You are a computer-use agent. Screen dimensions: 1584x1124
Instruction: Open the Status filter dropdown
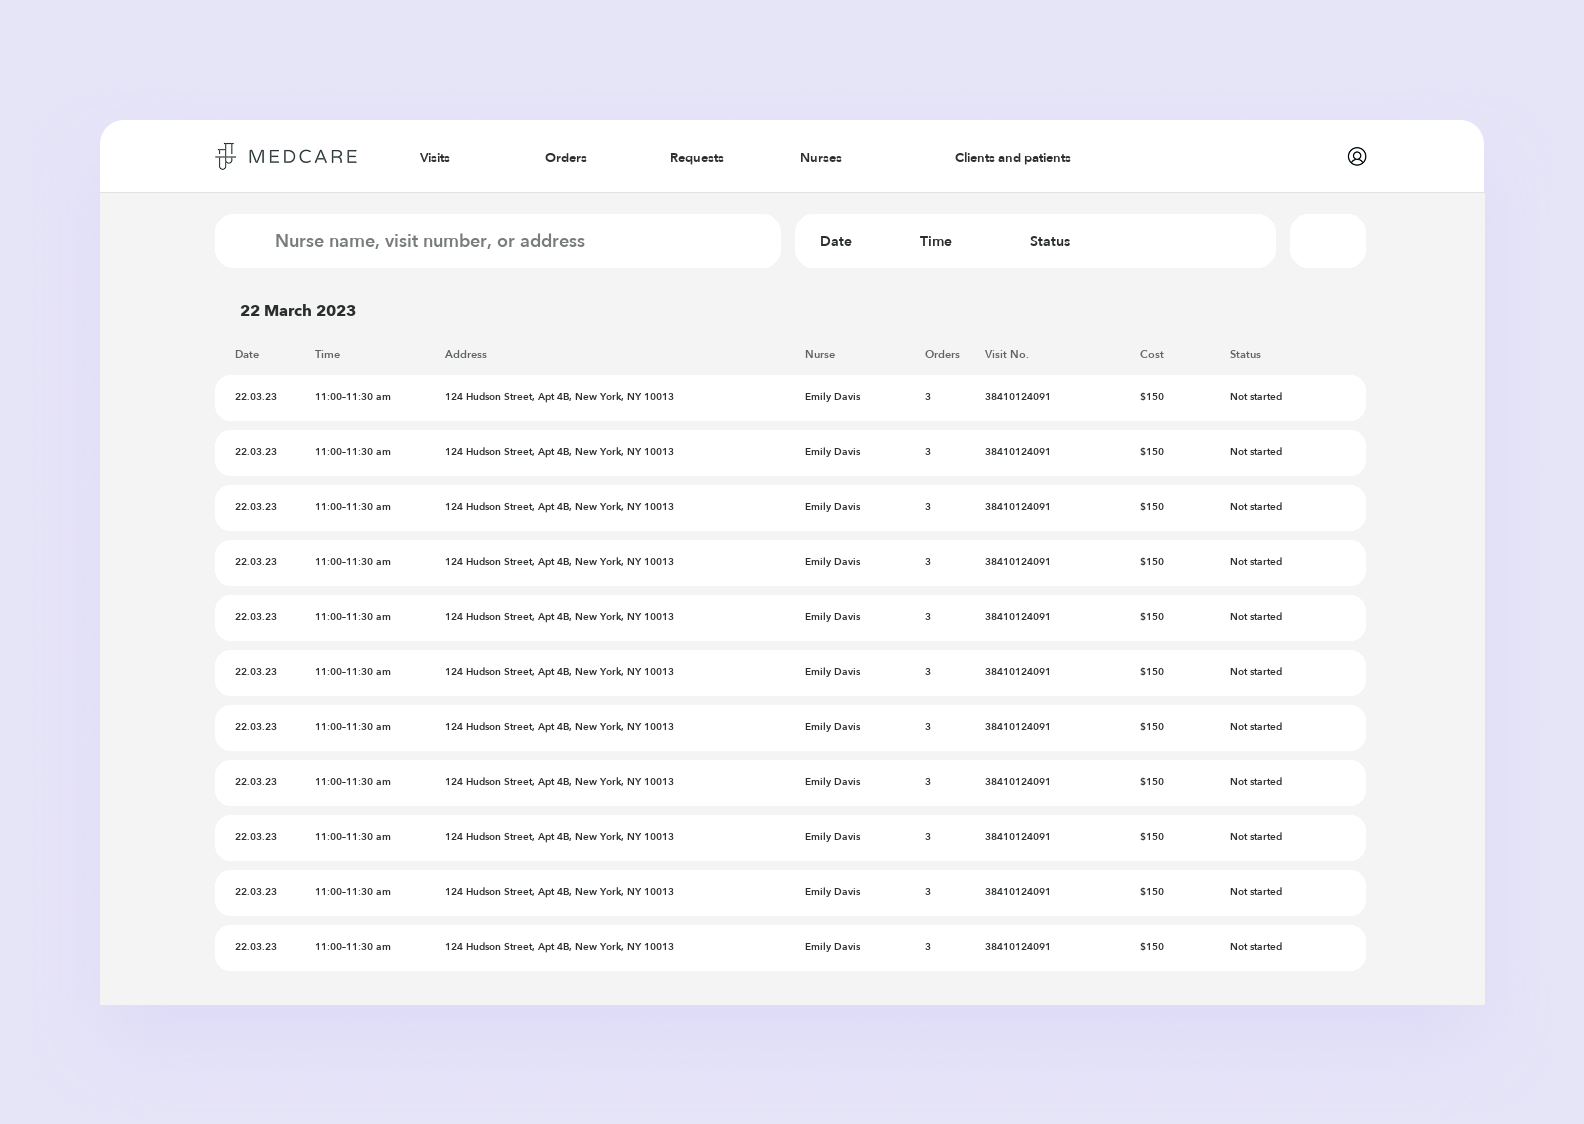click(1050, 241)
